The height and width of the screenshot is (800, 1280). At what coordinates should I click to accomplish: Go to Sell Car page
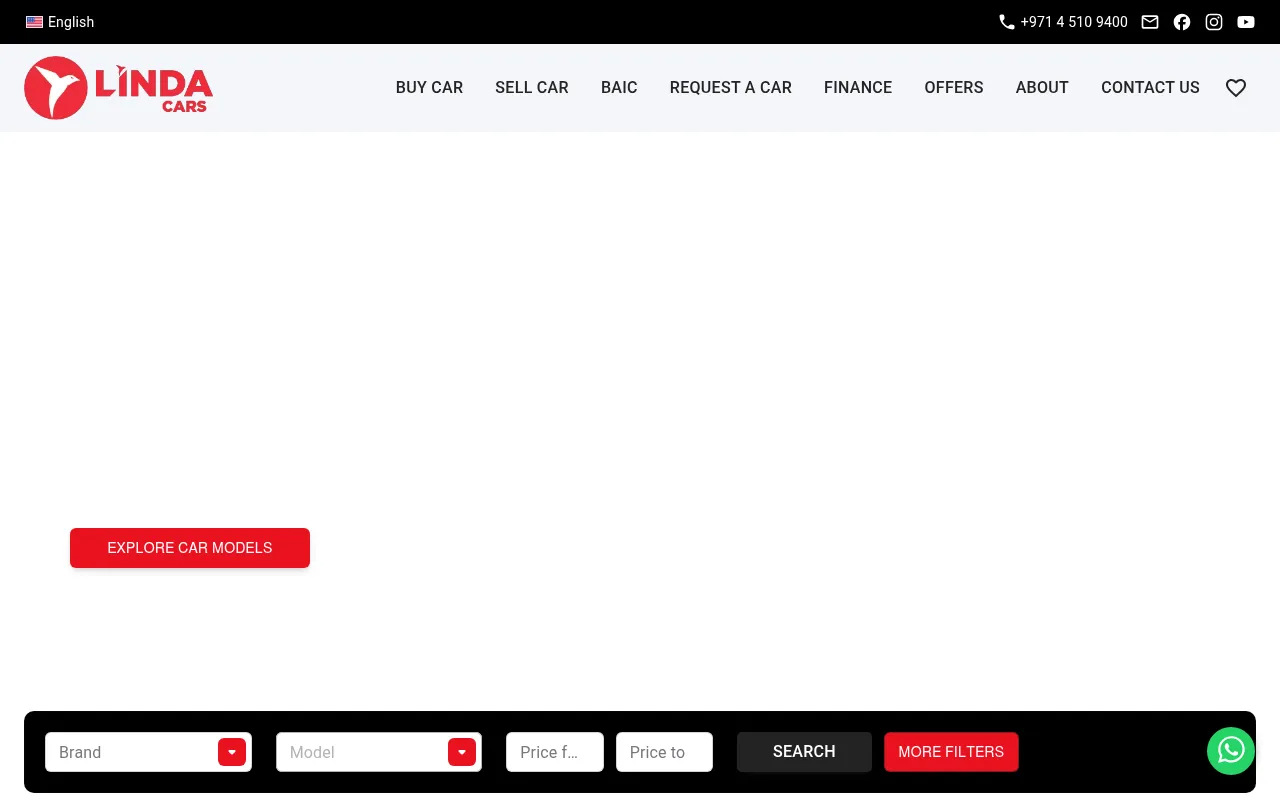(532, 88)
